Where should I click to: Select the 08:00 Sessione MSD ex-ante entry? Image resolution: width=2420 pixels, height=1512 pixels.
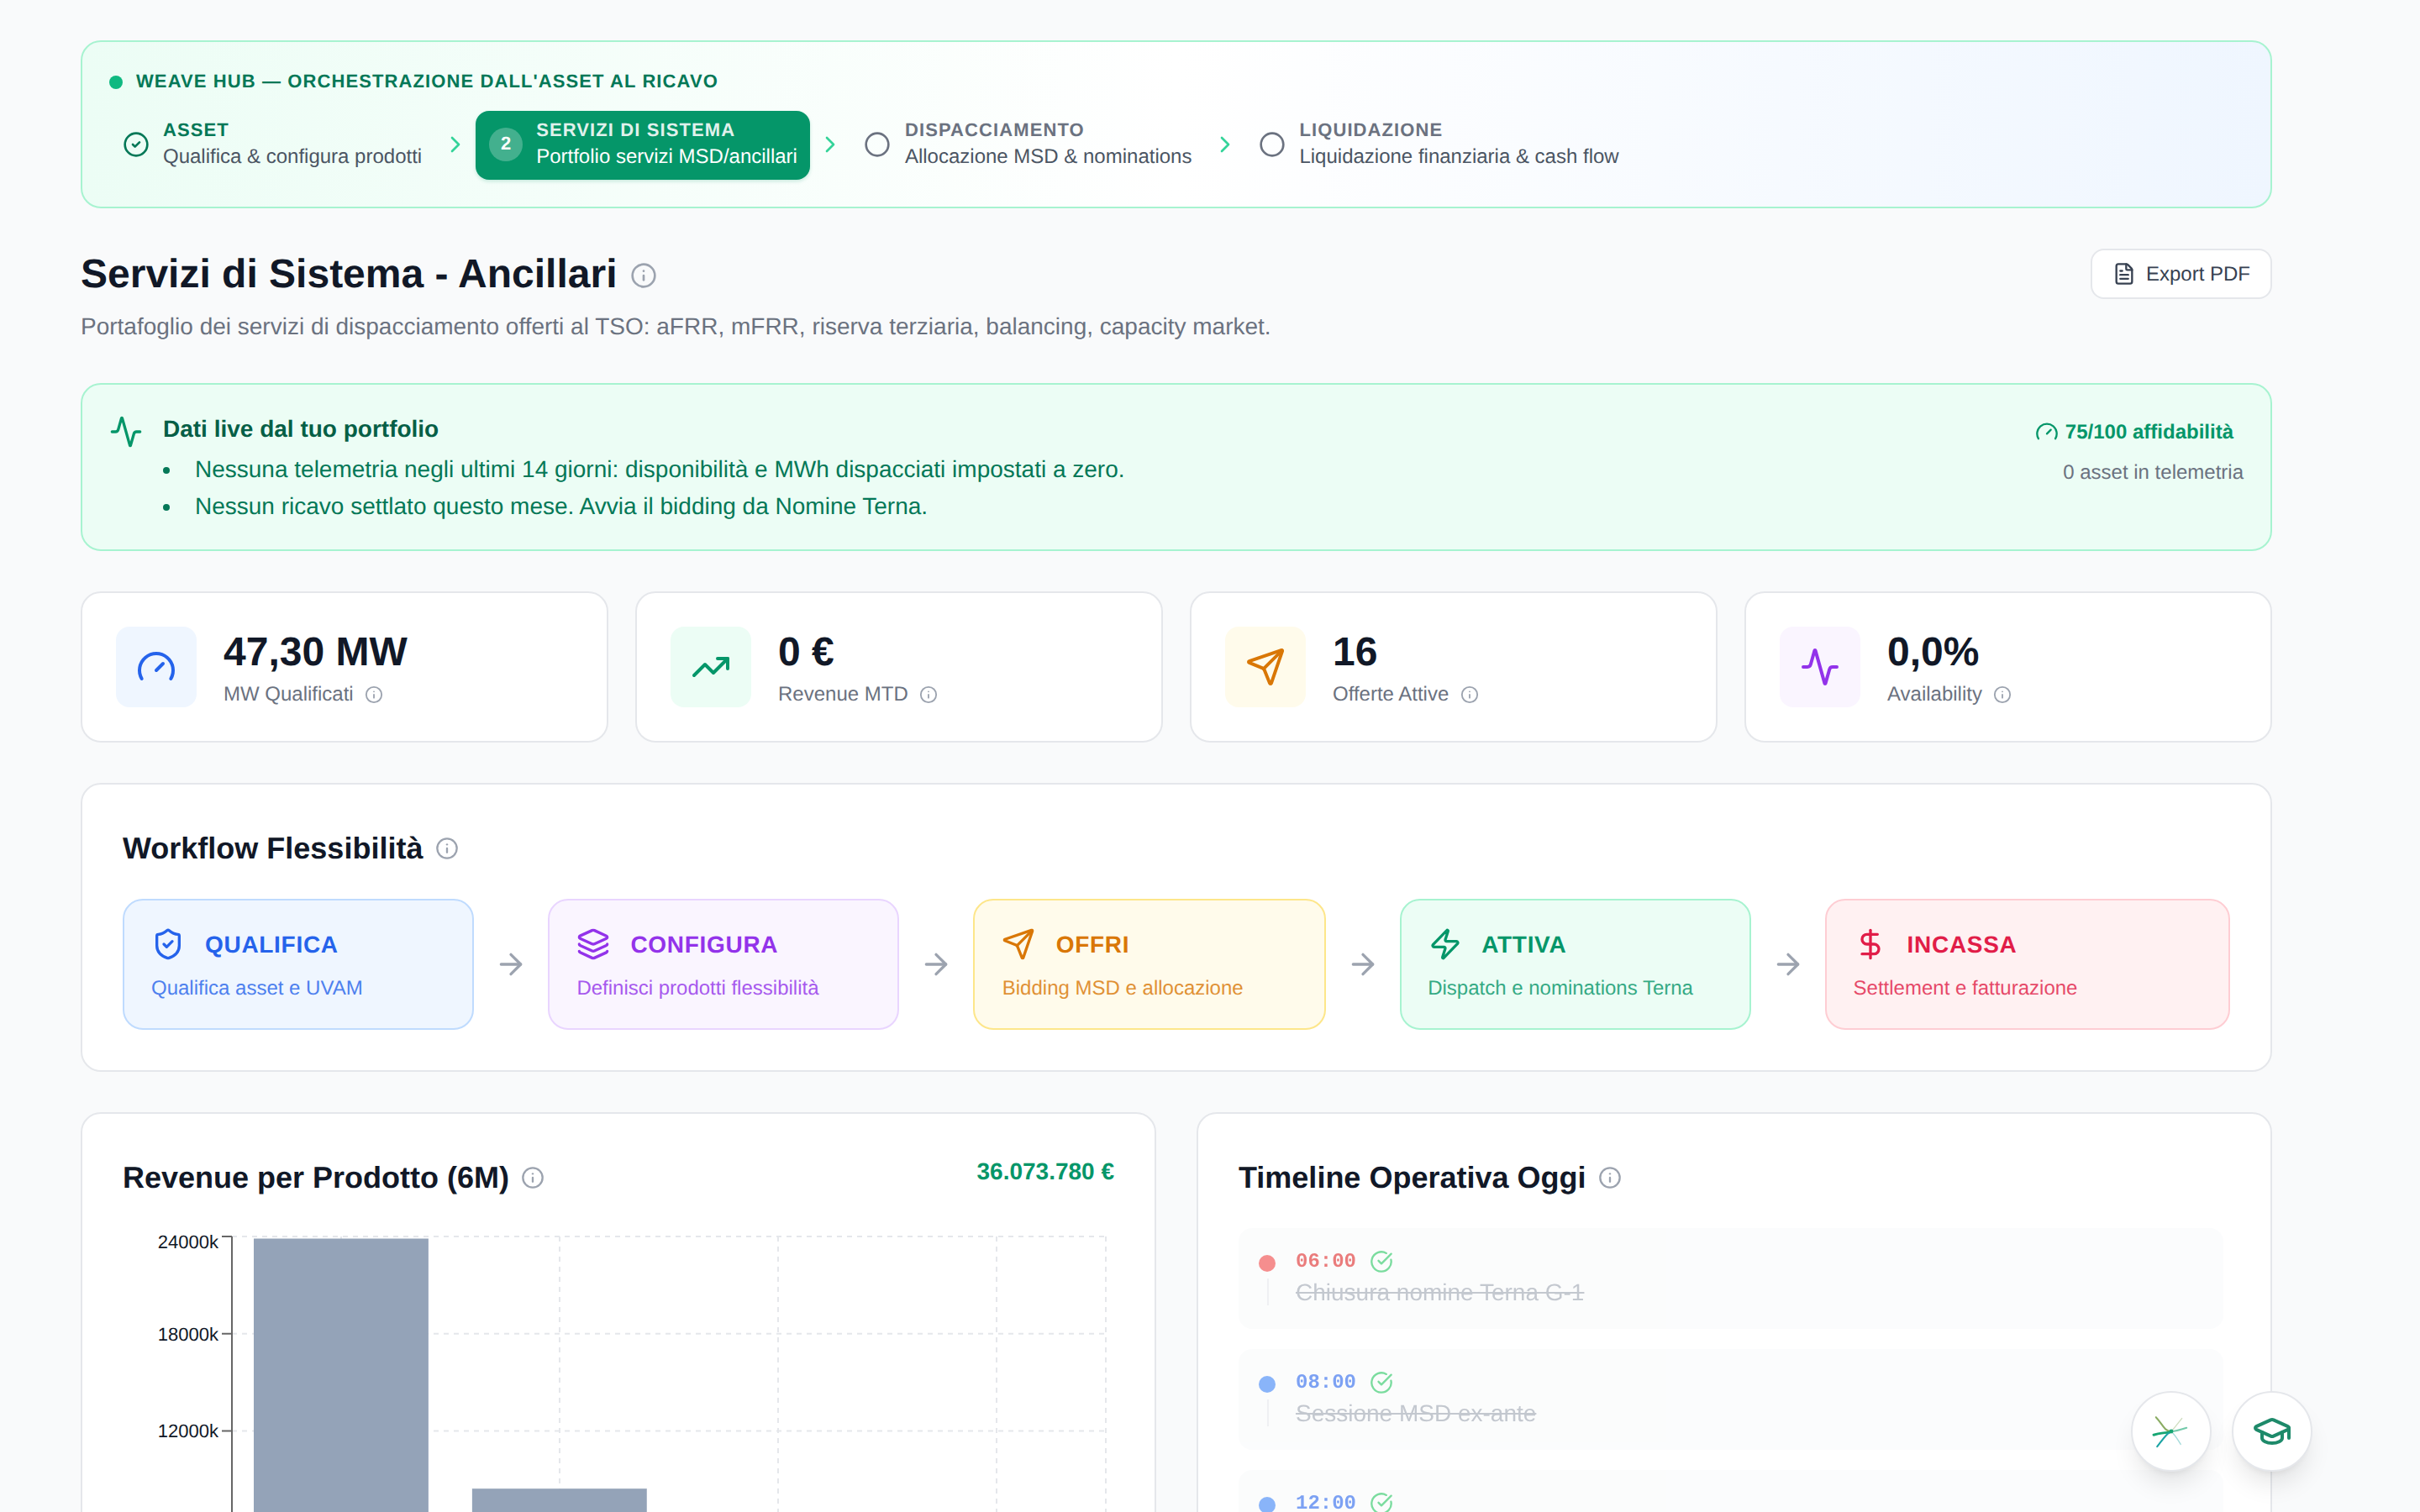[1731, 1399]
